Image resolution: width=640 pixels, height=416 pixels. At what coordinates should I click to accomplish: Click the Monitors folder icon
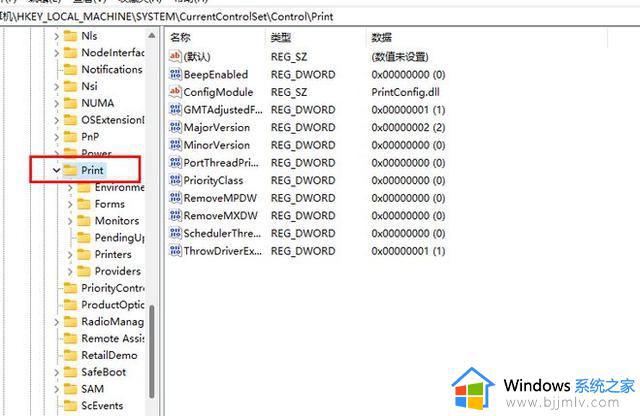click(x=84, y=220)
